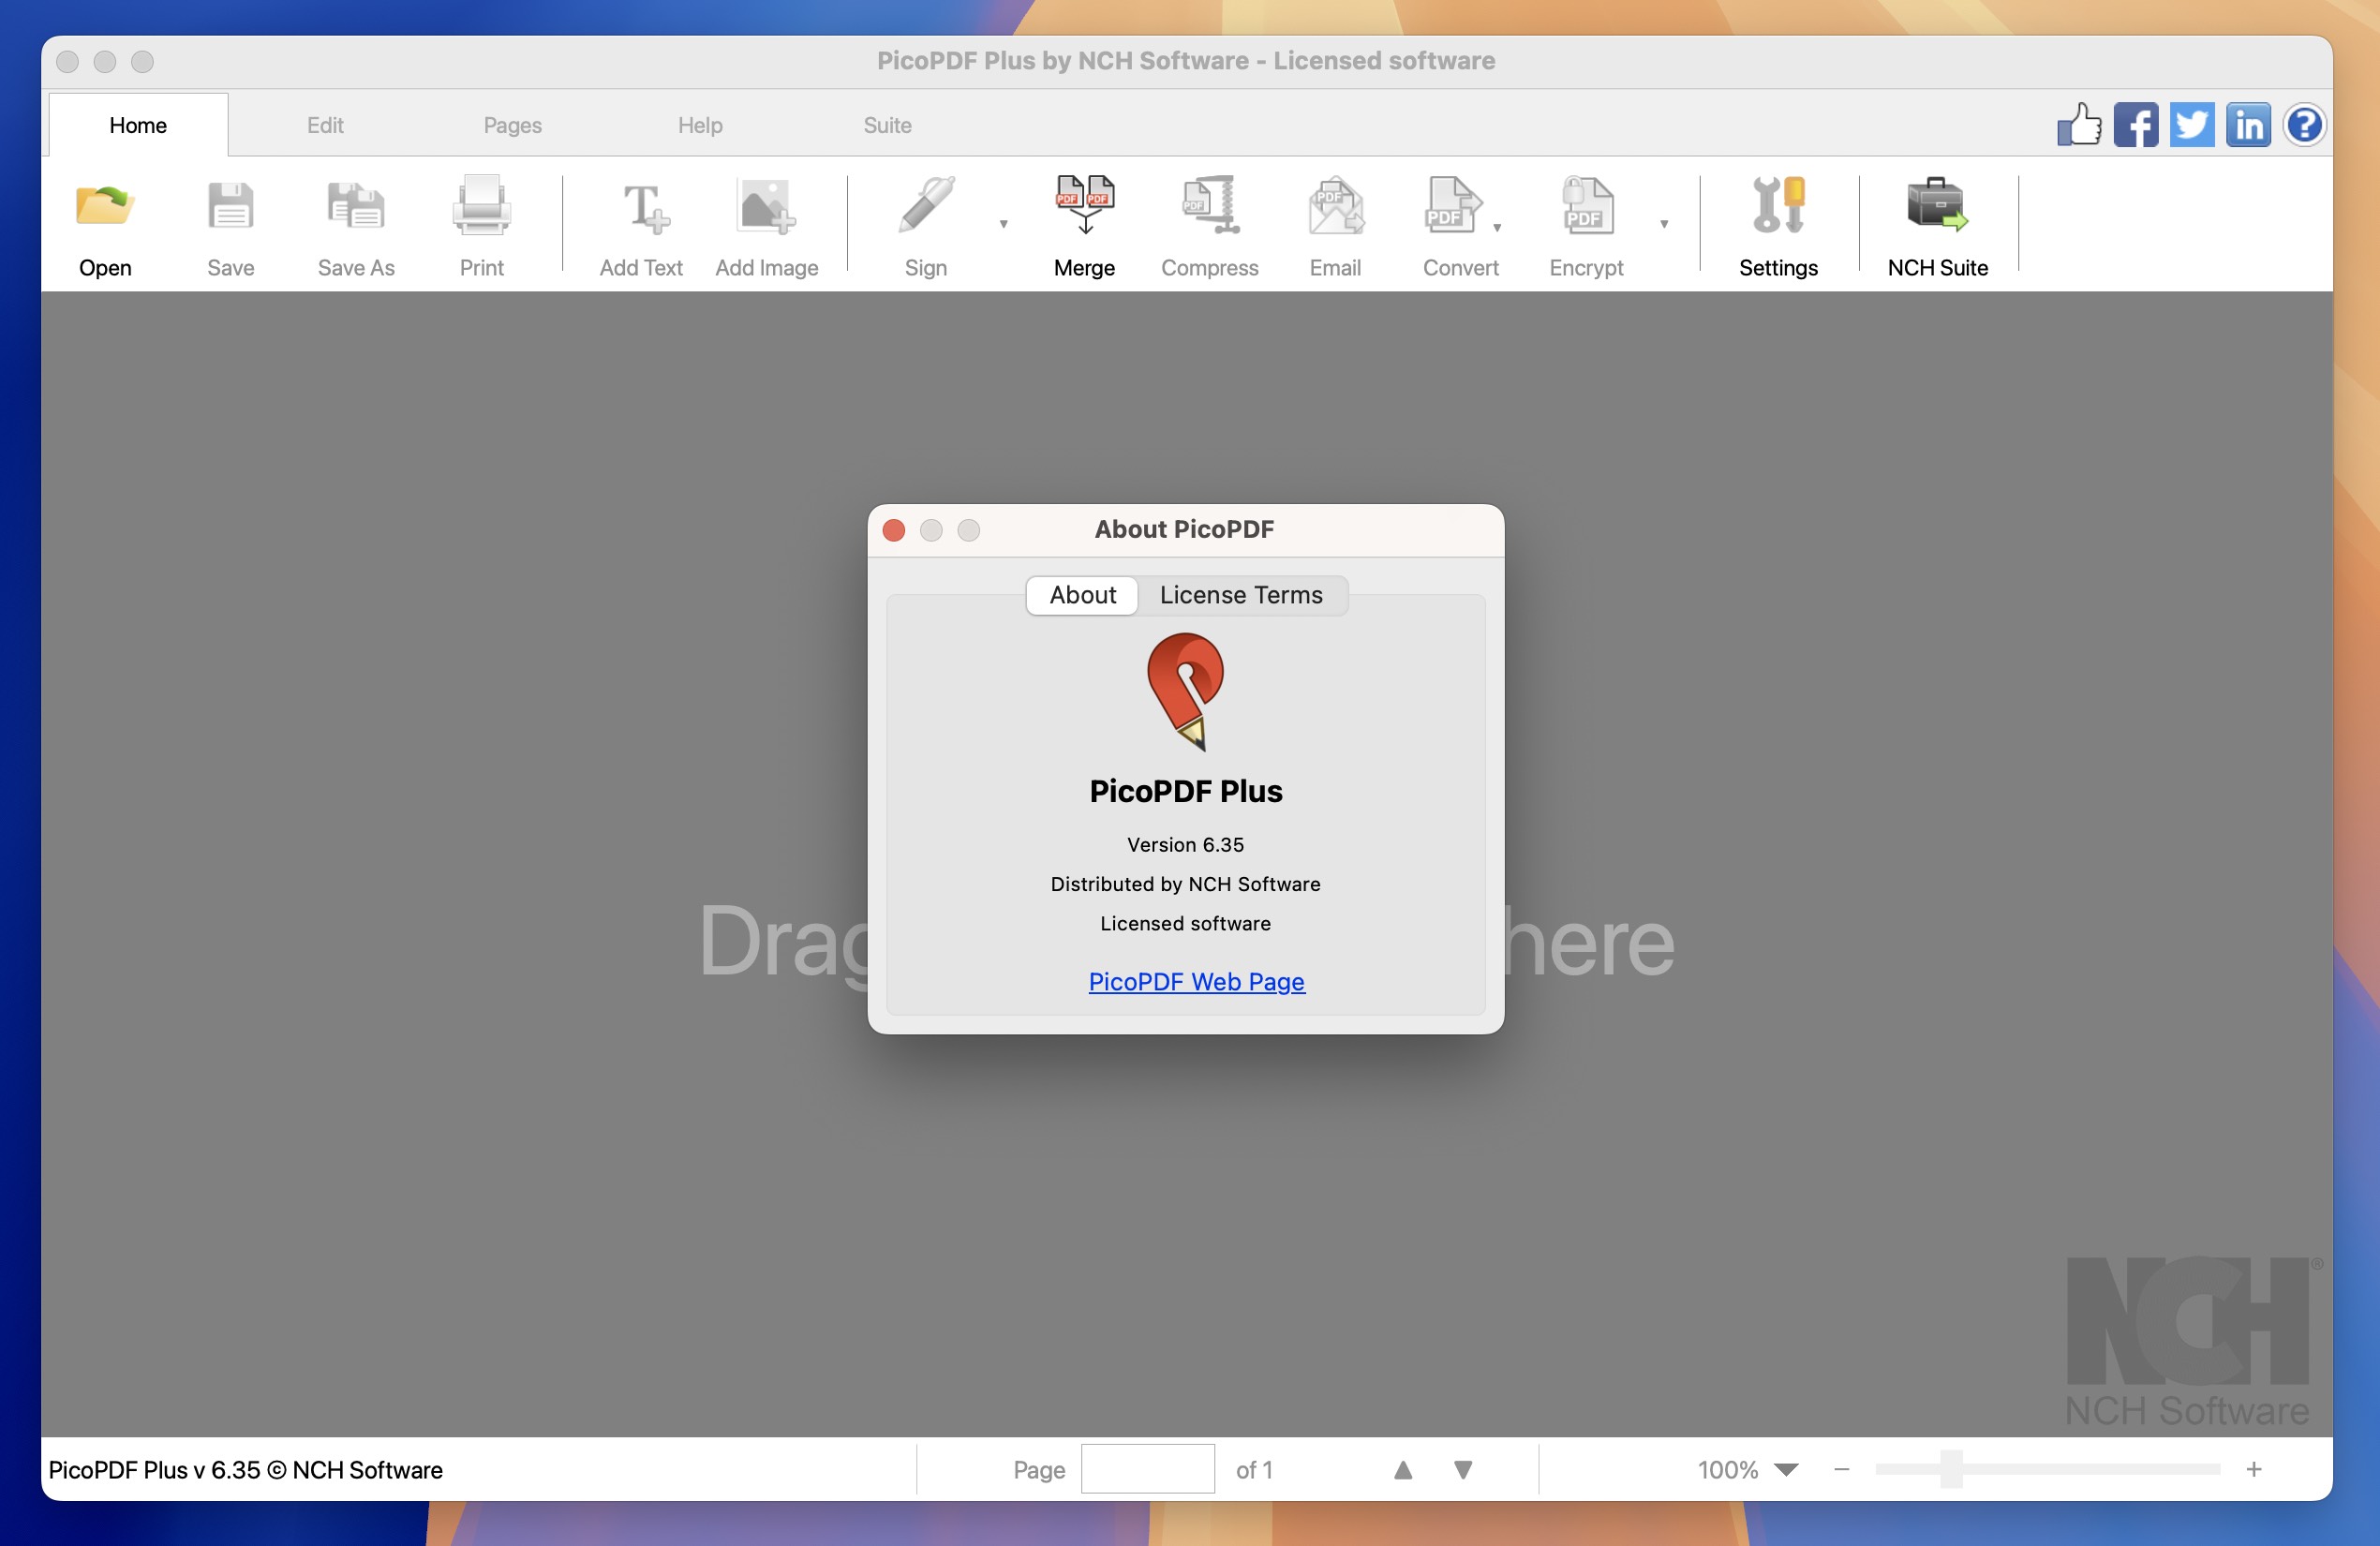Switch to the Edit tab
This screenshot has height=1546, width=2380.
(x=325, y=125)
